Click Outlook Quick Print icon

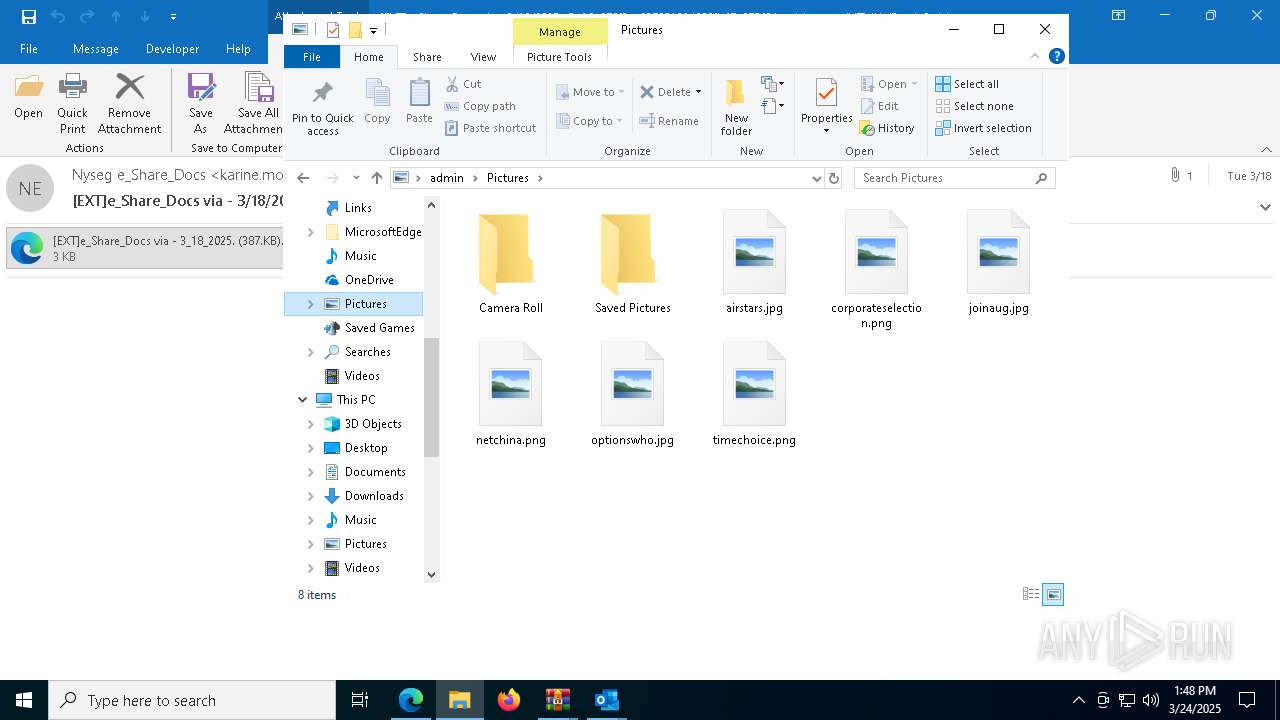point(72,104)
